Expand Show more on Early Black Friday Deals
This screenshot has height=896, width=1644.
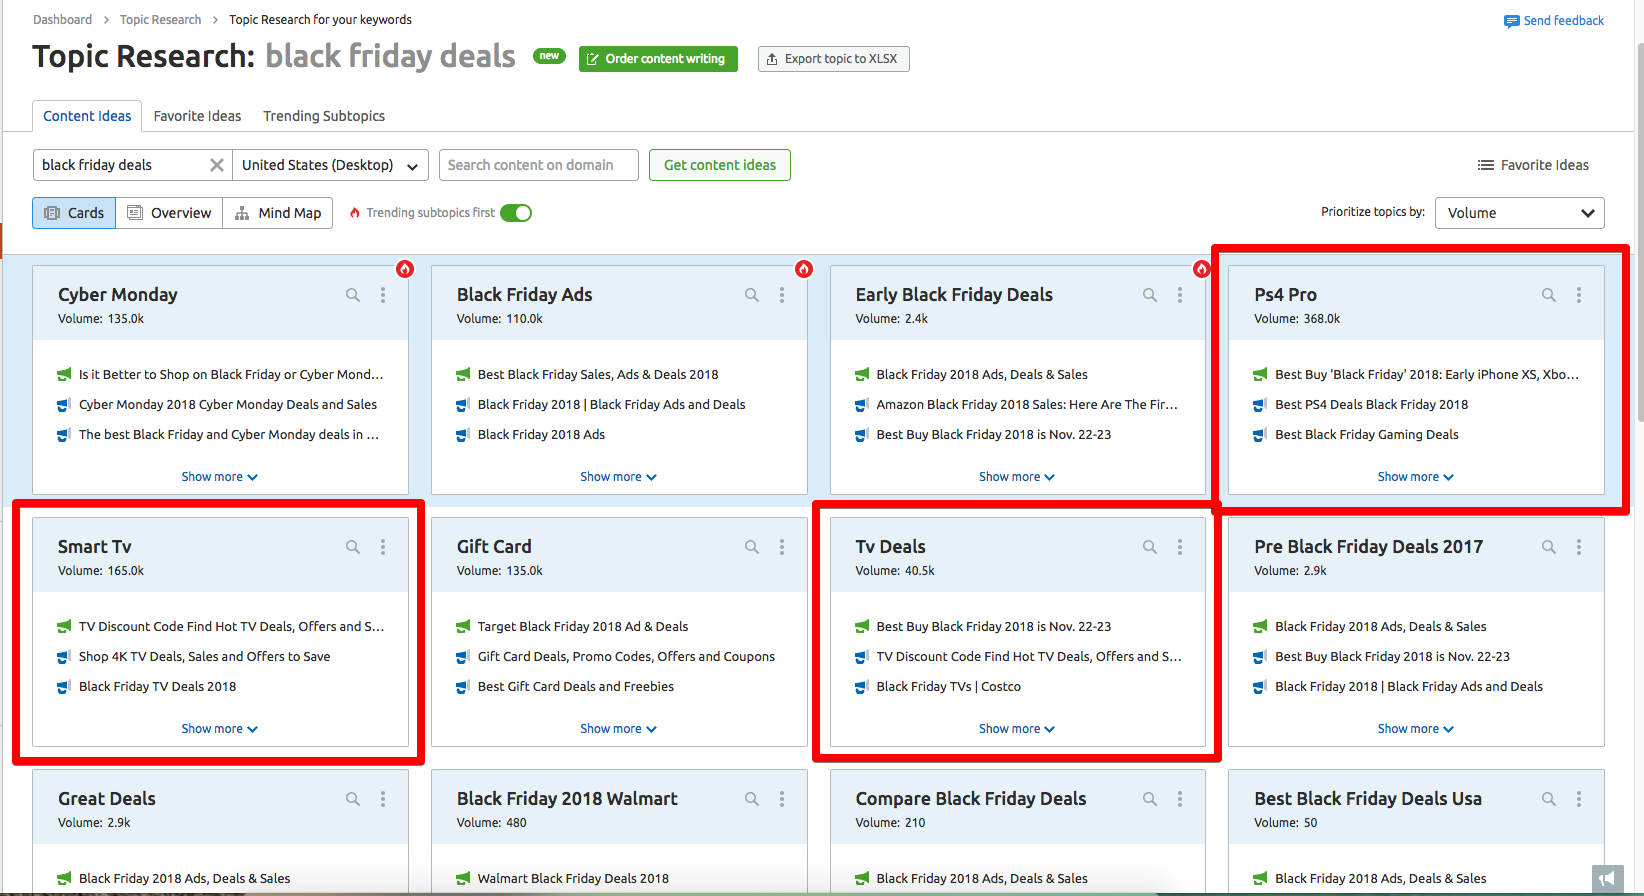click(1016, 477)
